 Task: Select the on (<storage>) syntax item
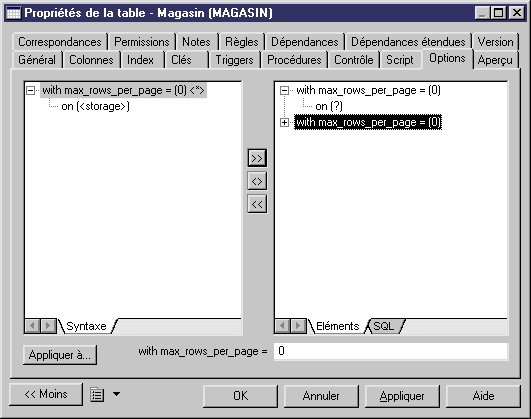[x=95, y=106]
